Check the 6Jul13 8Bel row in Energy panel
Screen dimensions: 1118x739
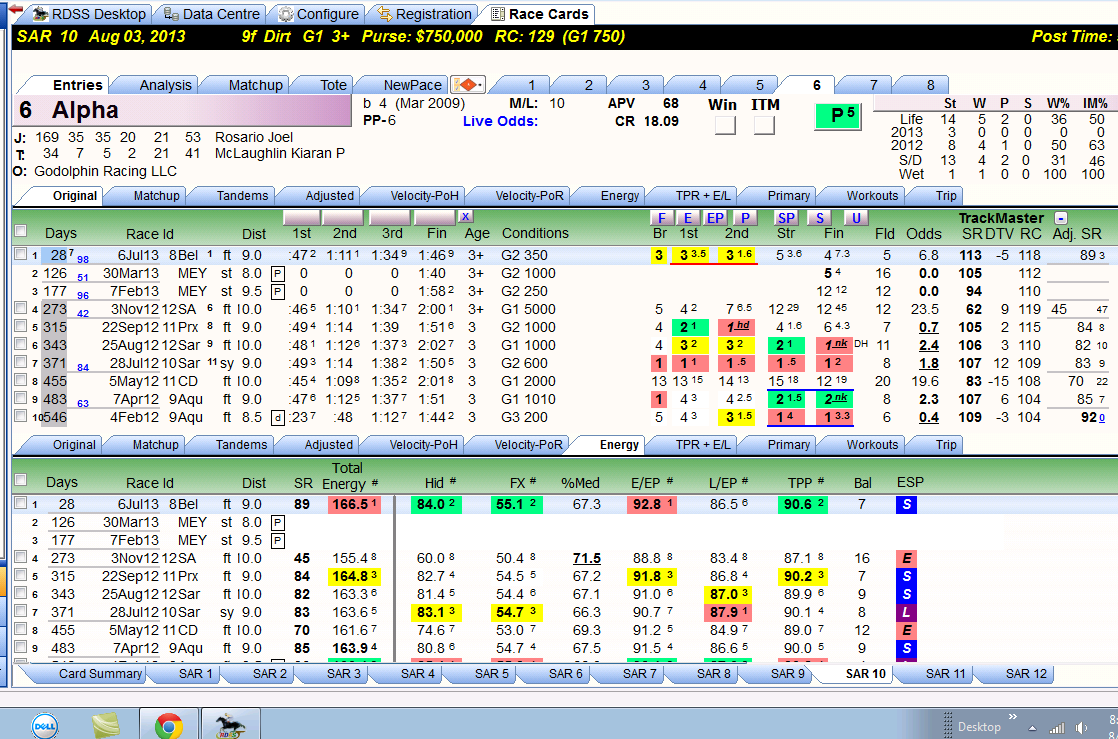[x=21, y=503]
